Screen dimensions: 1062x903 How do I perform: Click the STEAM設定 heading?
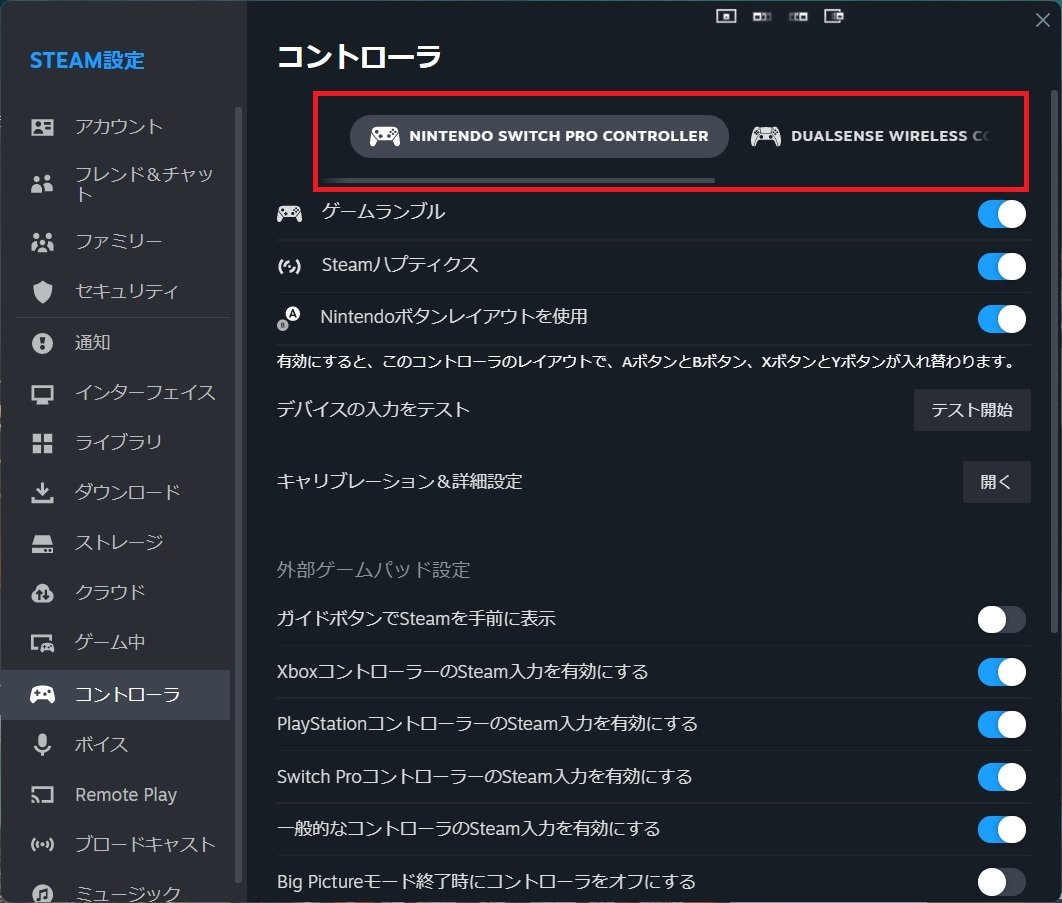click(x=87, y=60)
